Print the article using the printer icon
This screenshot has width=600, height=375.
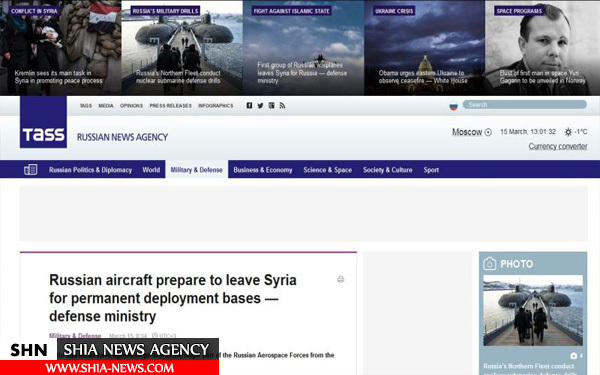pos(341,279)
